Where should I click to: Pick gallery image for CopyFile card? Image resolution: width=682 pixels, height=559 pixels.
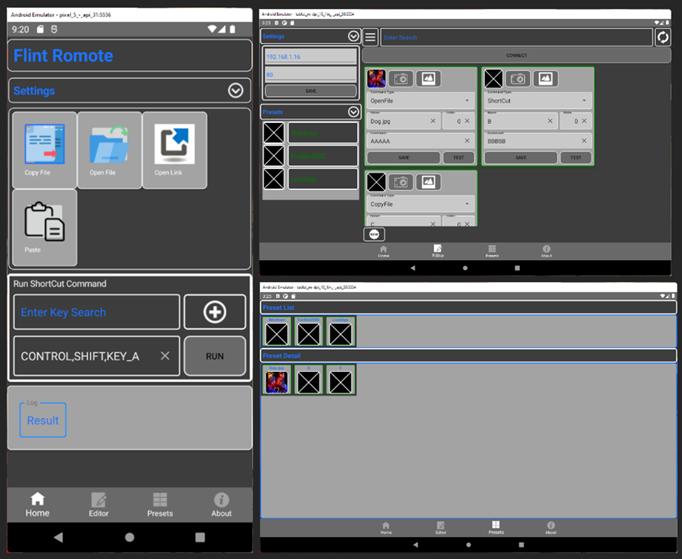coord(428,182)
